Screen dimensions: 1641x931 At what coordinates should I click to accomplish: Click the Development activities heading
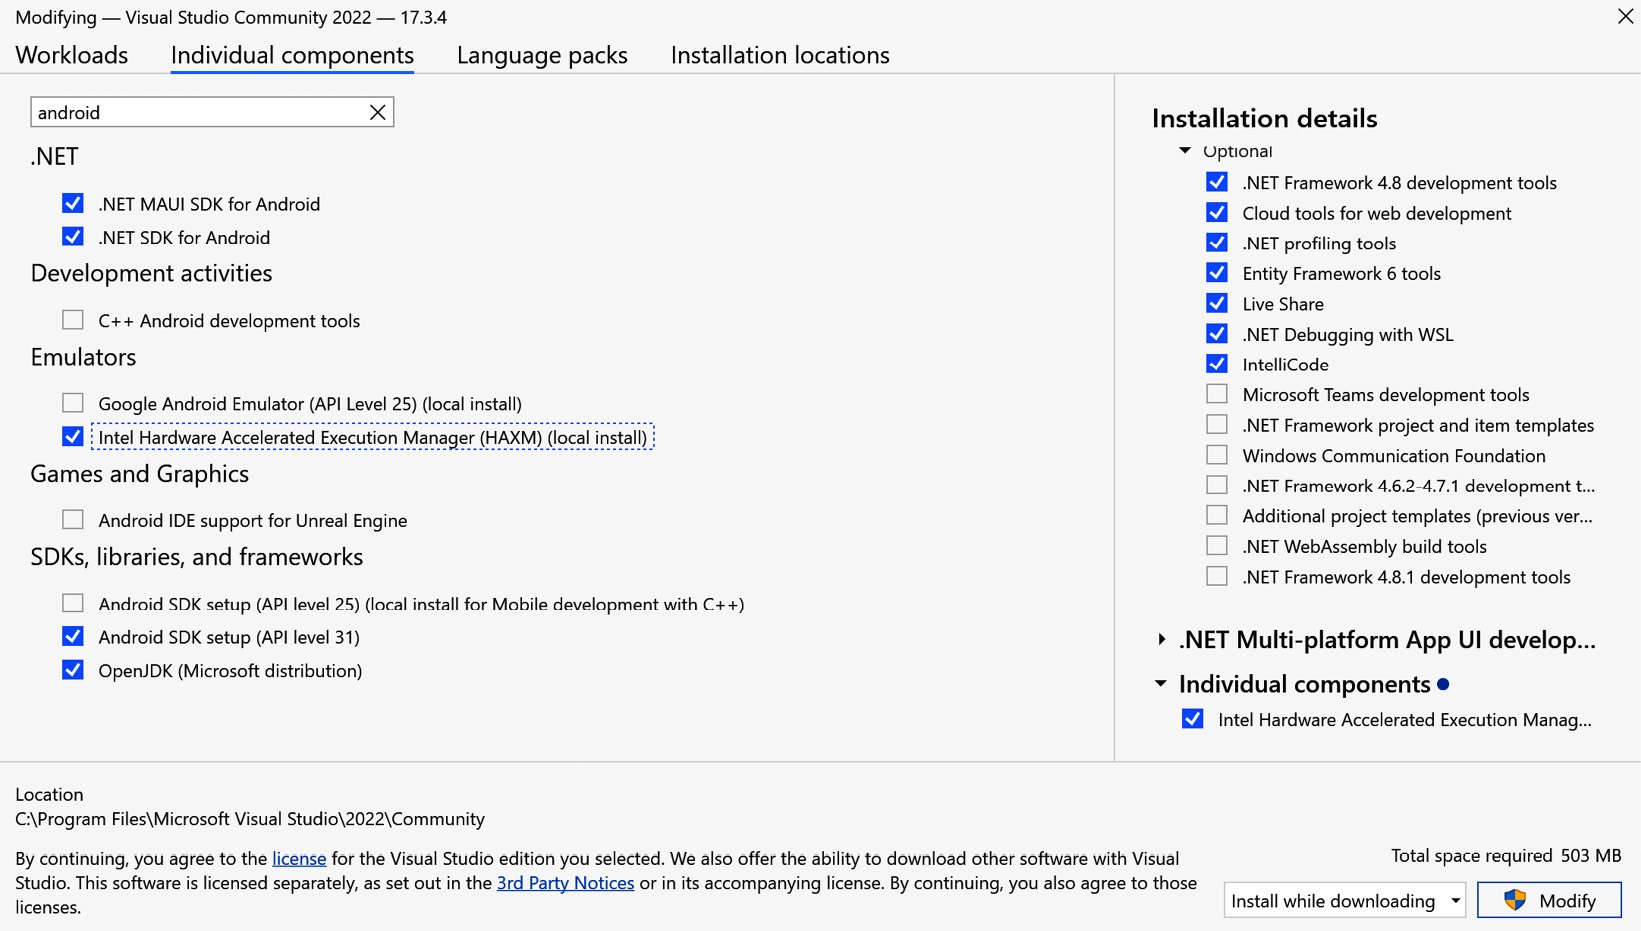(x=151, y=273)
